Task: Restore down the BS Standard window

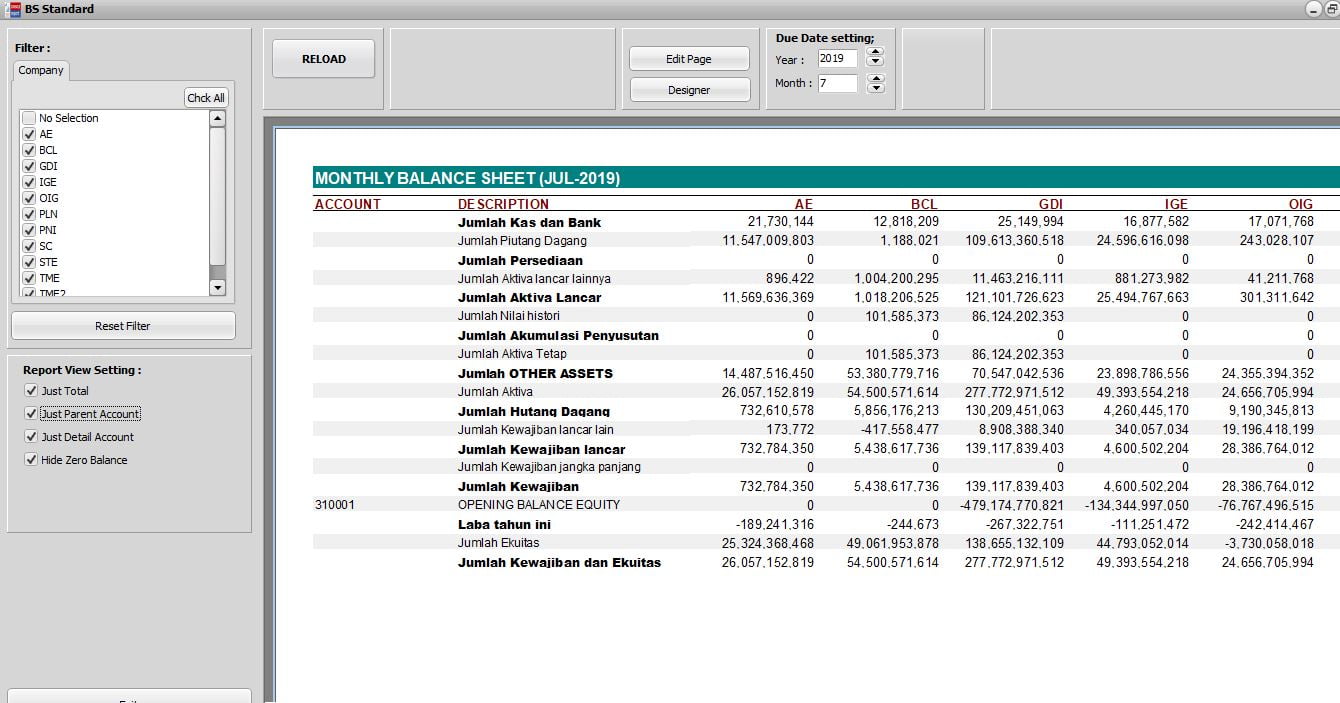Action: [x=1332, y=9]
